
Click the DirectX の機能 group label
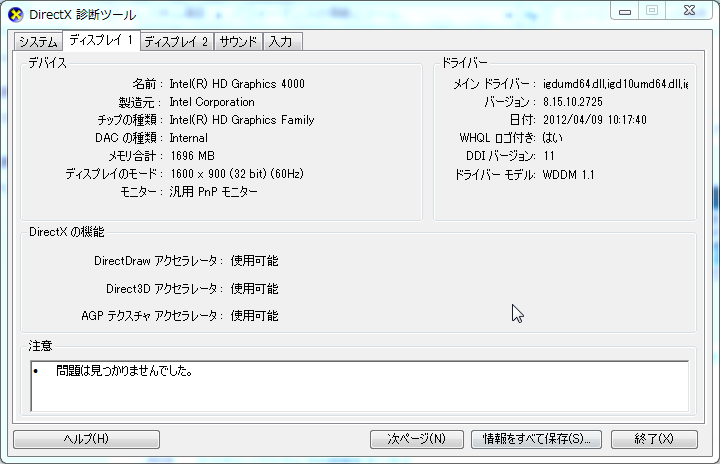67,232
